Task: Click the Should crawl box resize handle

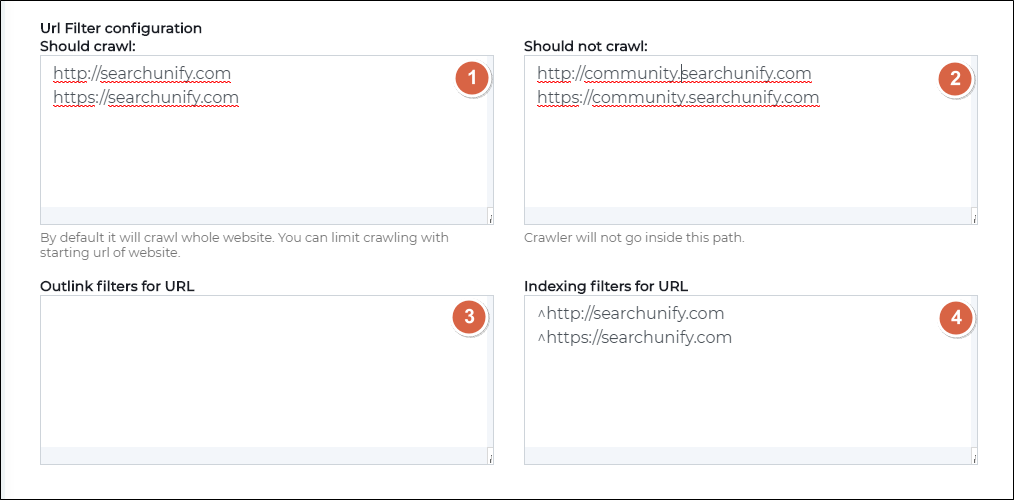Action: (x=490, y=217)
